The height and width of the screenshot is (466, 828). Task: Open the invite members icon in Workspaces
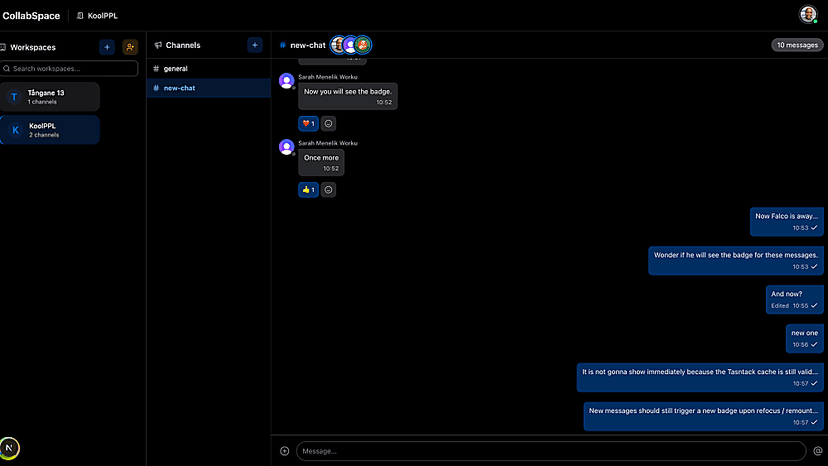tap(130, 47)
